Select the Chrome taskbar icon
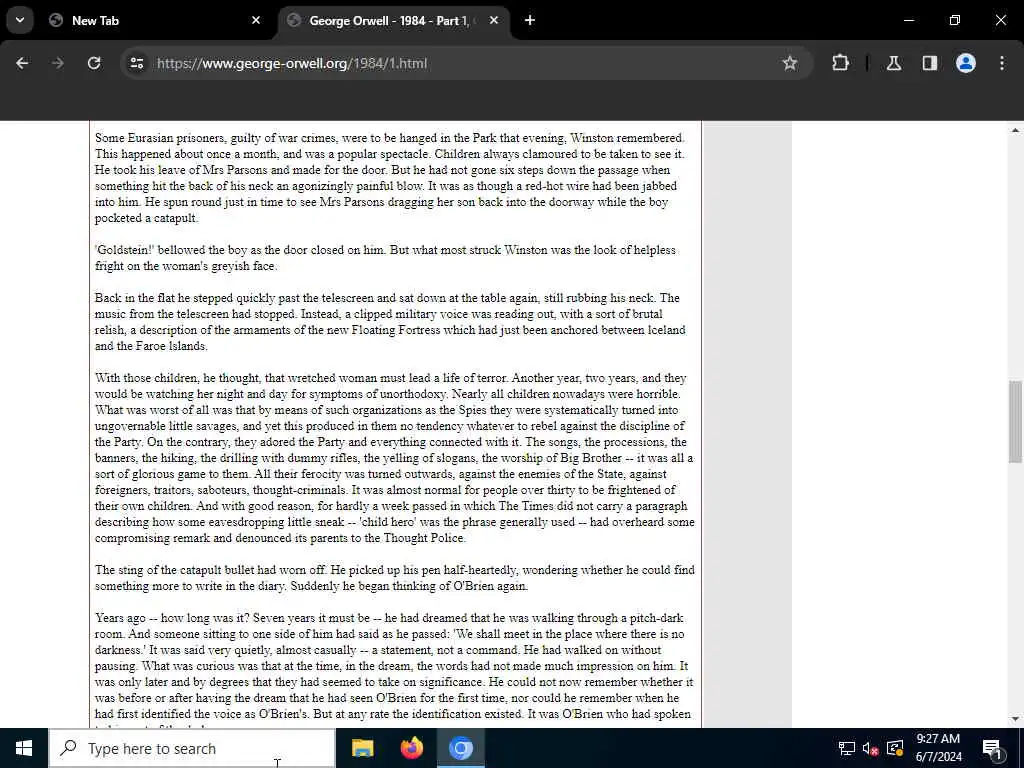 tap(460, 748)
